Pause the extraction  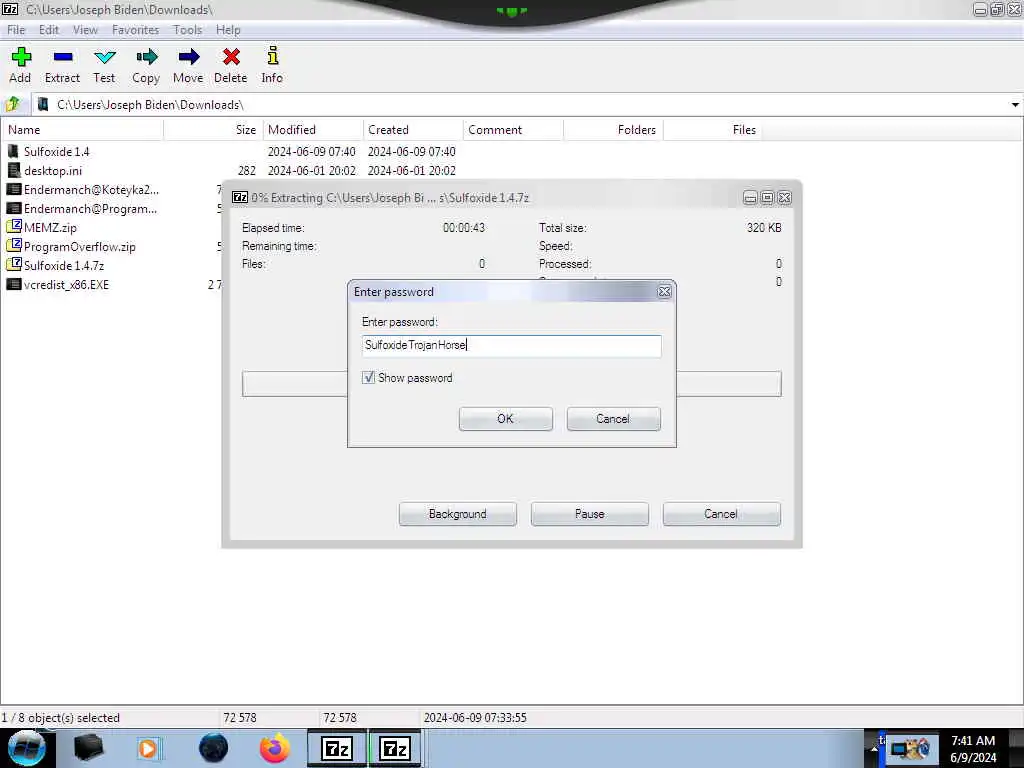(x=589, y=514)
